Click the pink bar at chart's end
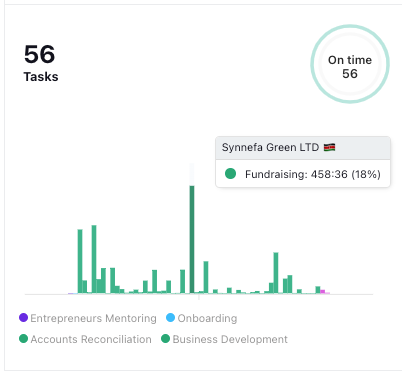 (322, 292)
